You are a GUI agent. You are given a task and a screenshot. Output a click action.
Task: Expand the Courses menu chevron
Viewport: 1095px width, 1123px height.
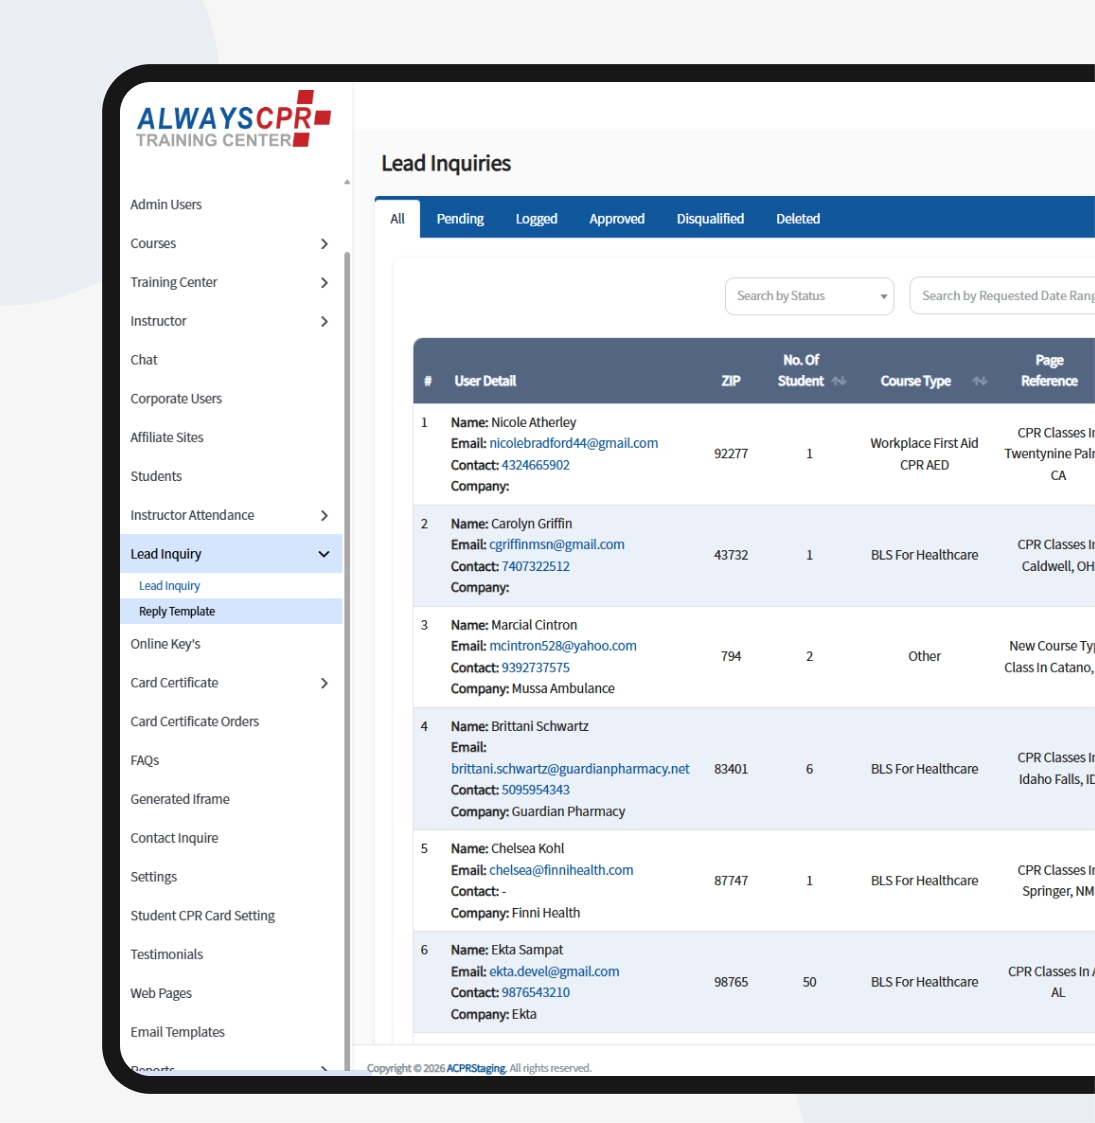click(324, 244)
